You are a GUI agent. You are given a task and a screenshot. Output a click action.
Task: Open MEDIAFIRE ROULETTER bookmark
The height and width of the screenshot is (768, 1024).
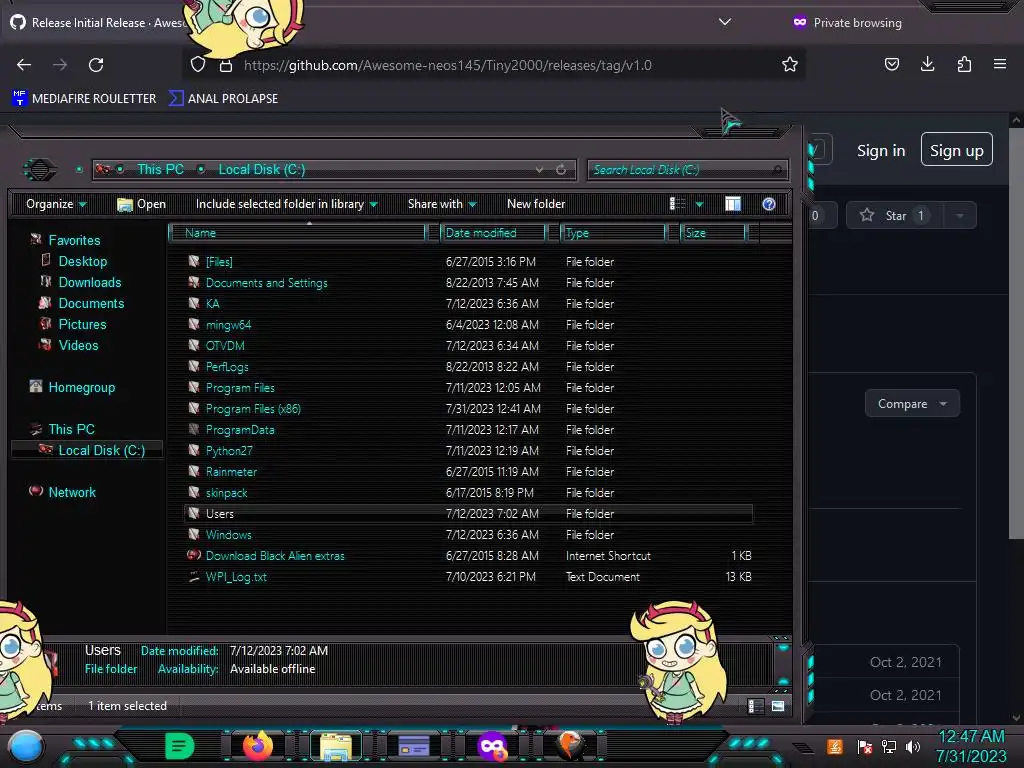coord(84,99)
